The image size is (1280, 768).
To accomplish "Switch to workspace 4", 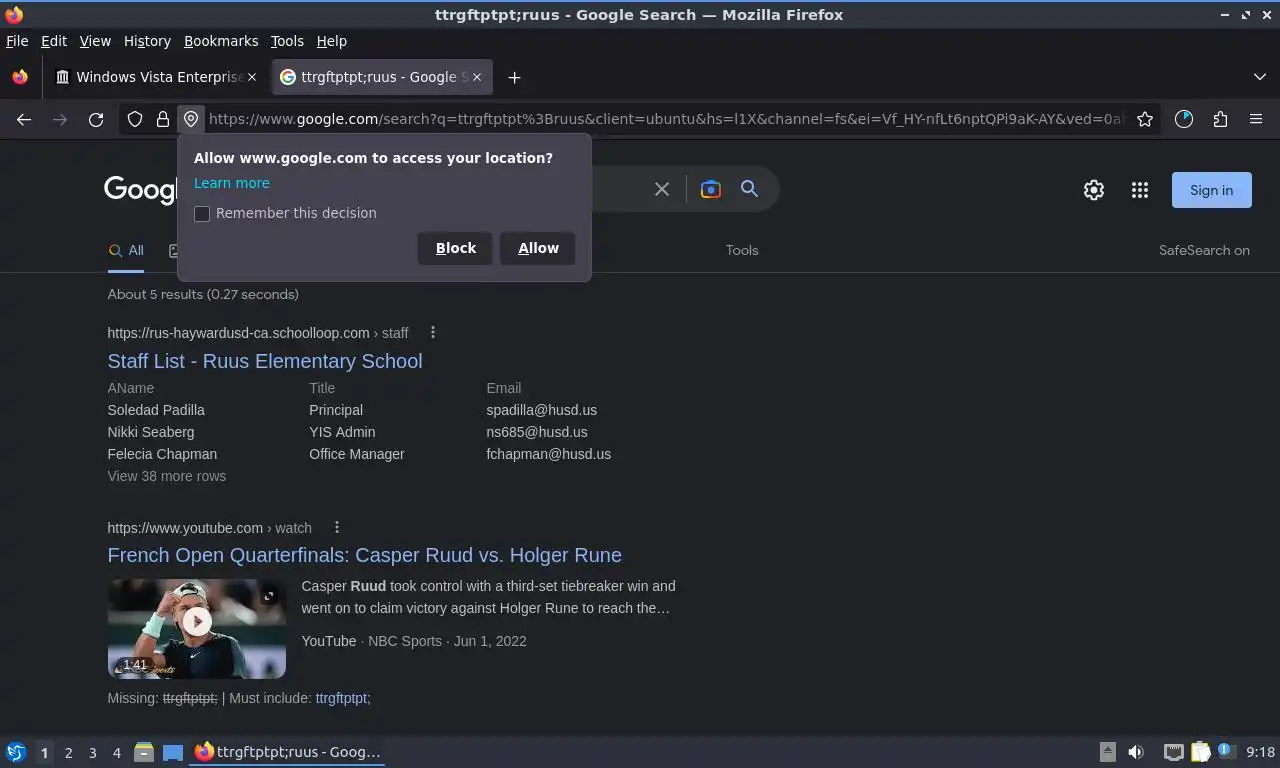I will pos(116,752).
